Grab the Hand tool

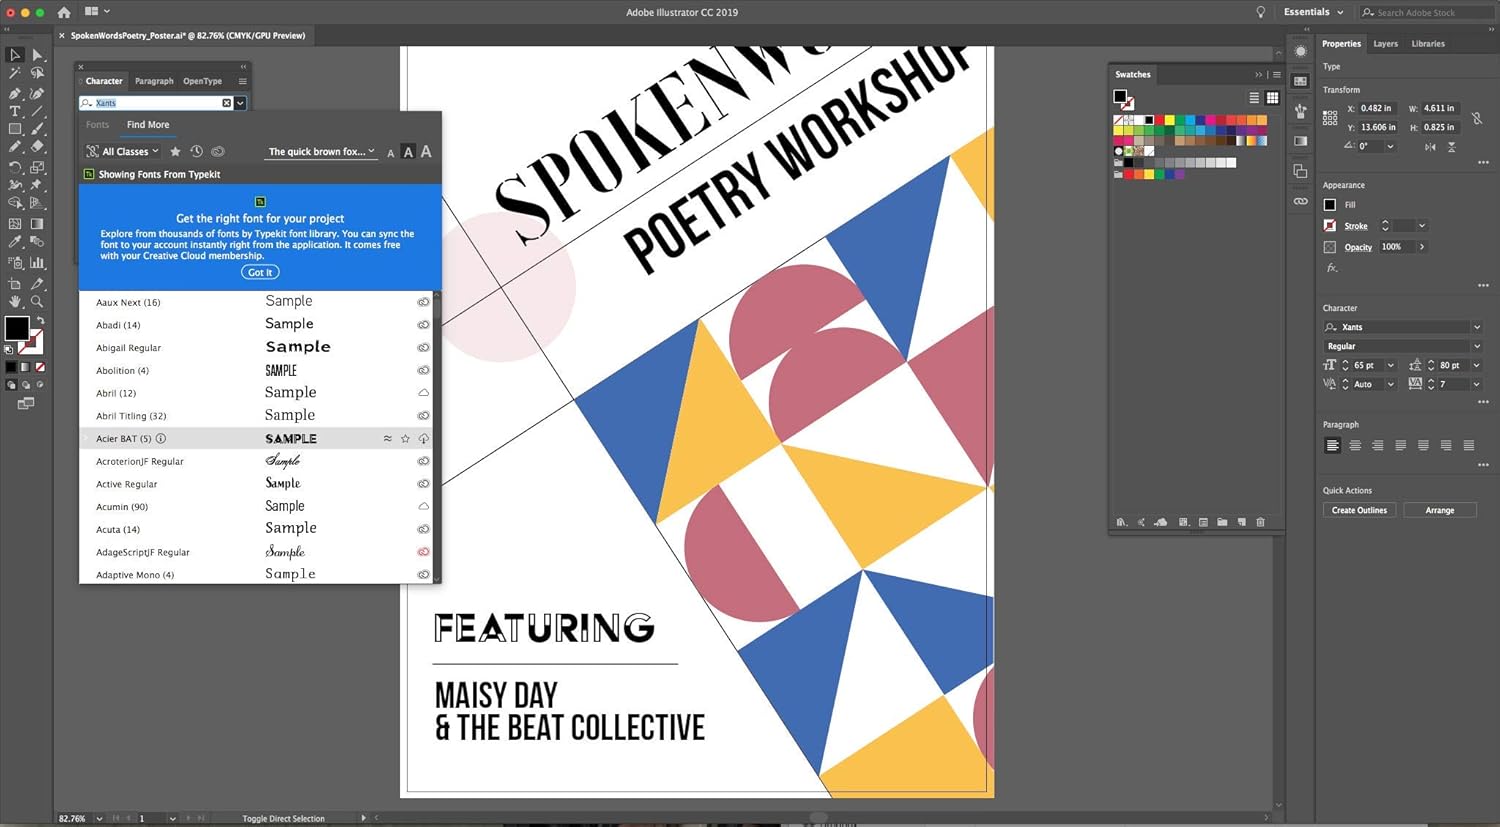(x=14, y=301)
